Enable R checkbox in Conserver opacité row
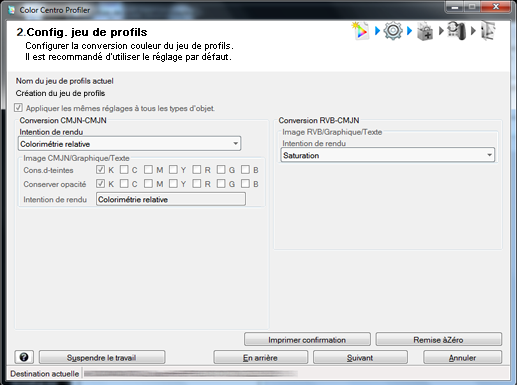 pyautogui.click(x=197, y=184)
